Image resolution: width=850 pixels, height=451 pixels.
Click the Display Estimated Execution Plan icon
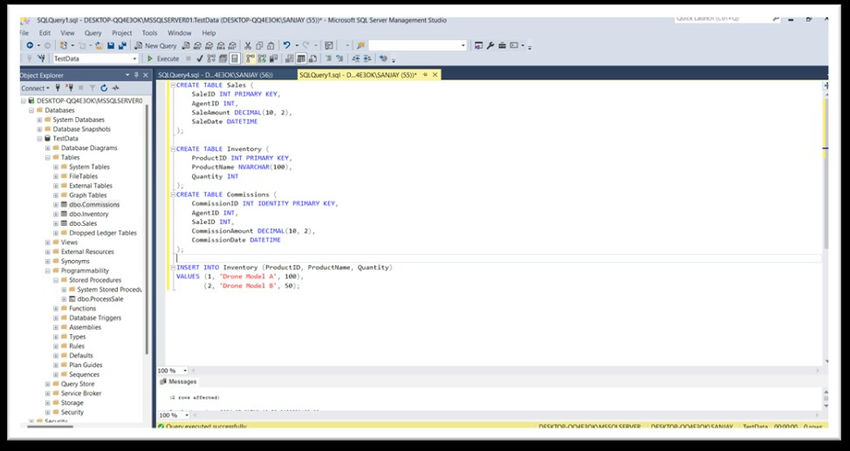[211, 59]
